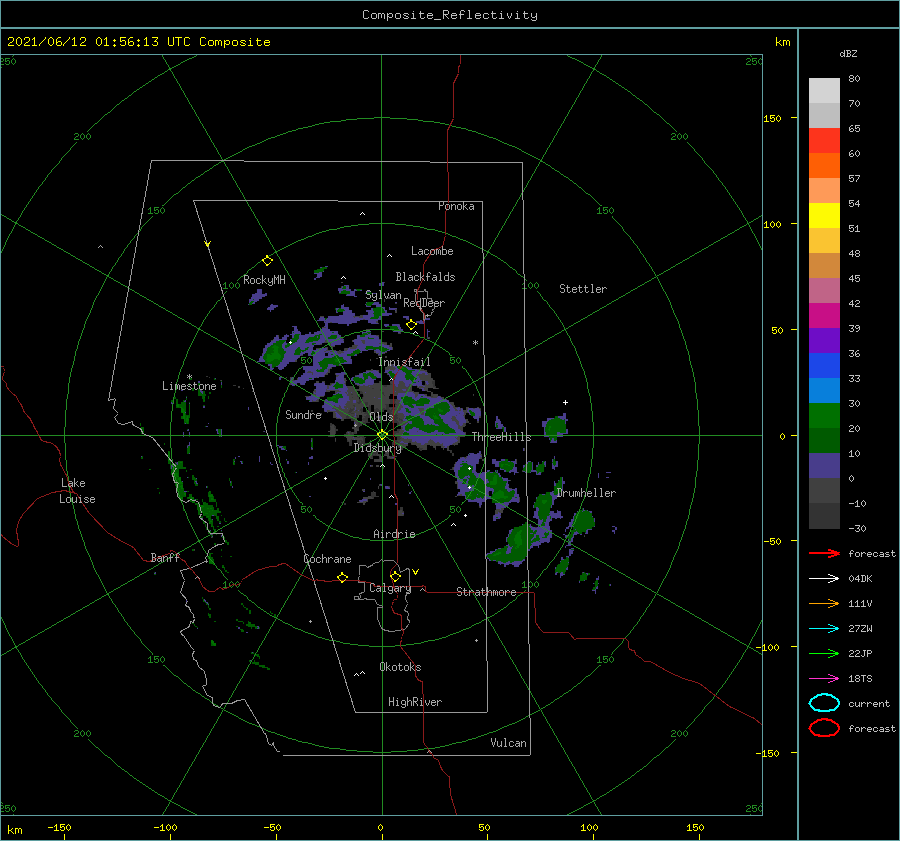Image resolution: width=900 pixels, height=841 pixels.
Task: Click the dBZ legend heading
Action: click(x=848, y=54)
